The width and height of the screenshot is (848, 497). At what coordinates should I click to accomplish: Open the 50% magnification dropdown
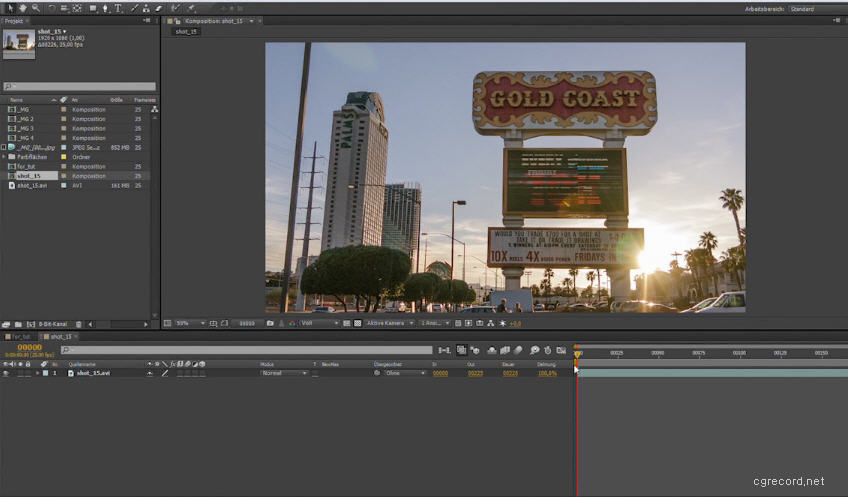click(x=190, y=323)
